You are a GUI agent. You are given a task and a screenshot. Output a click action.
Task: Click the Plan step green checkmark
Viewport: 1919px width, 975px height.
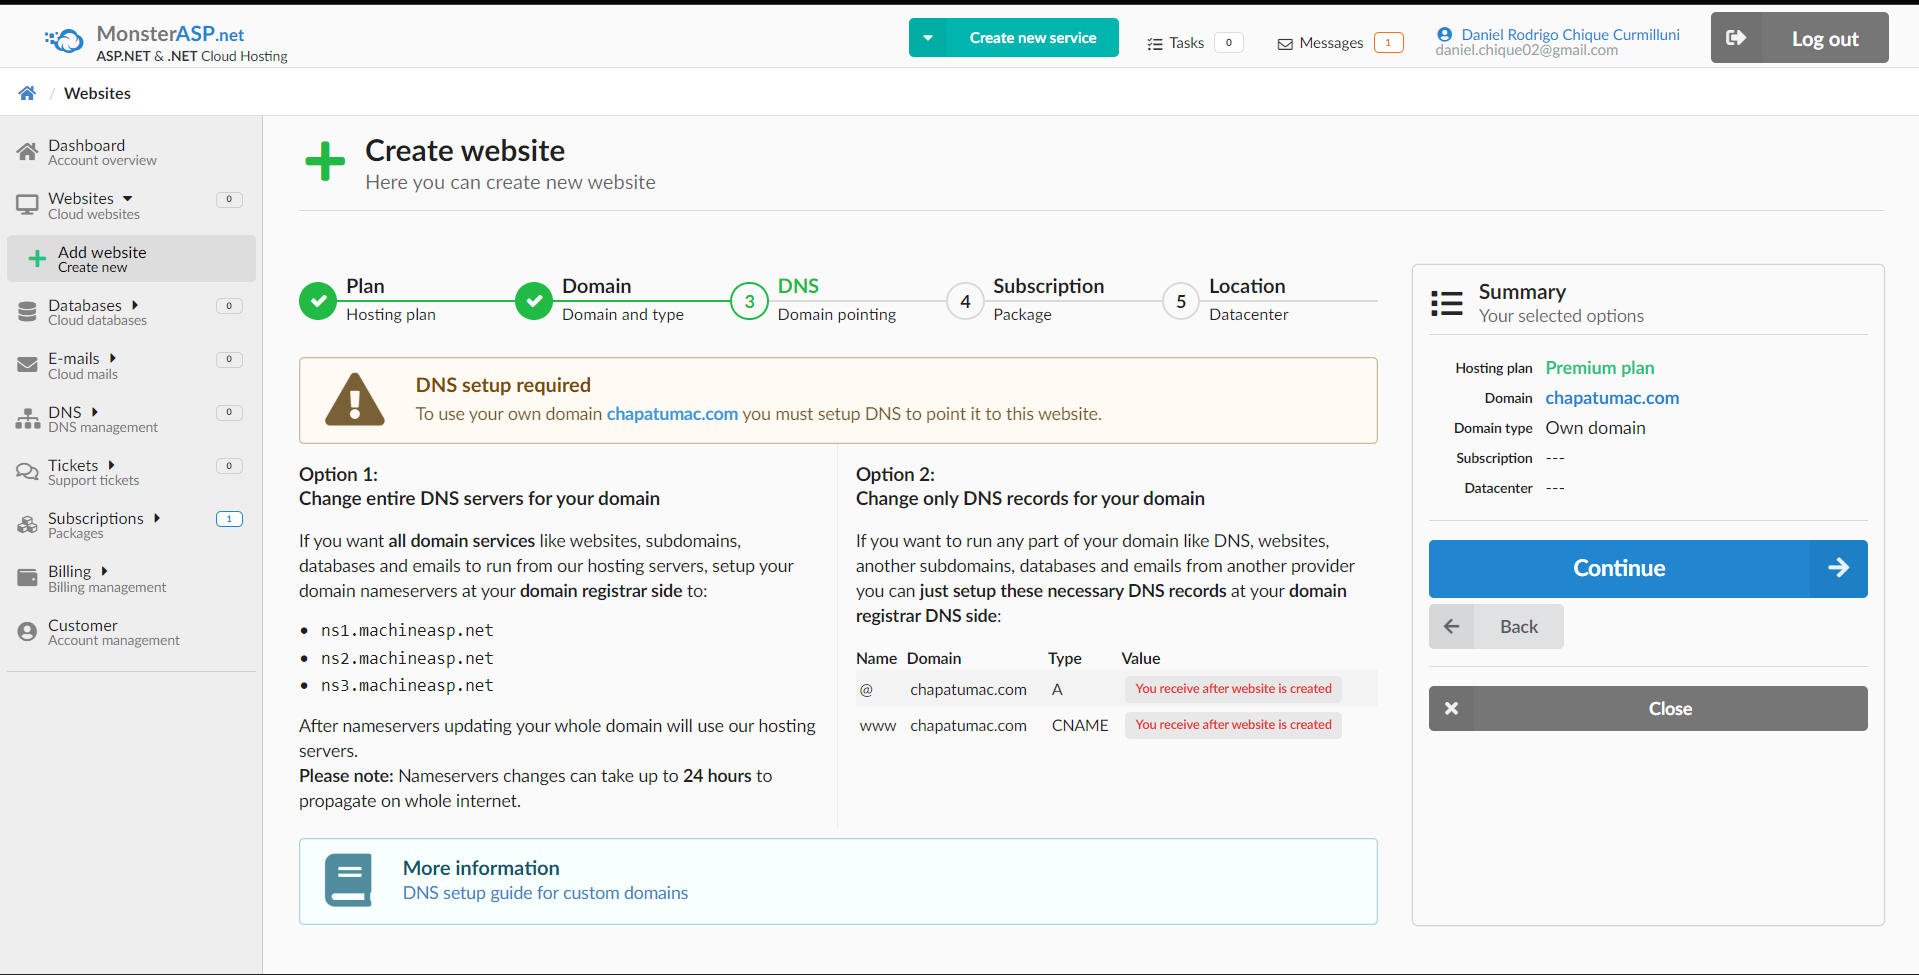coord(318,301)
